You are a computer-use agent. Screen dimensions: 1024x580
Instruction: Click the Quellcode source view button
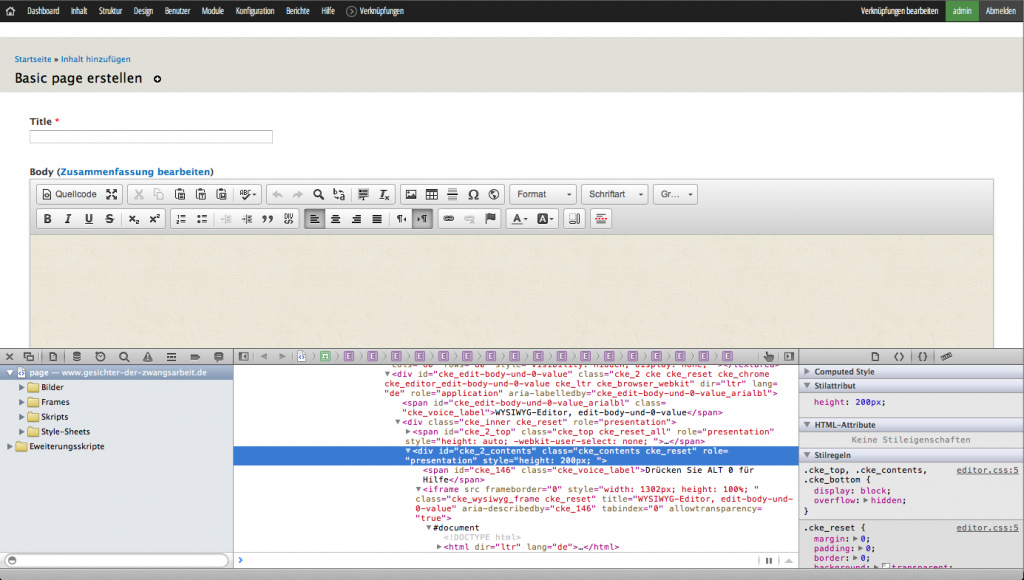[69, 194]
